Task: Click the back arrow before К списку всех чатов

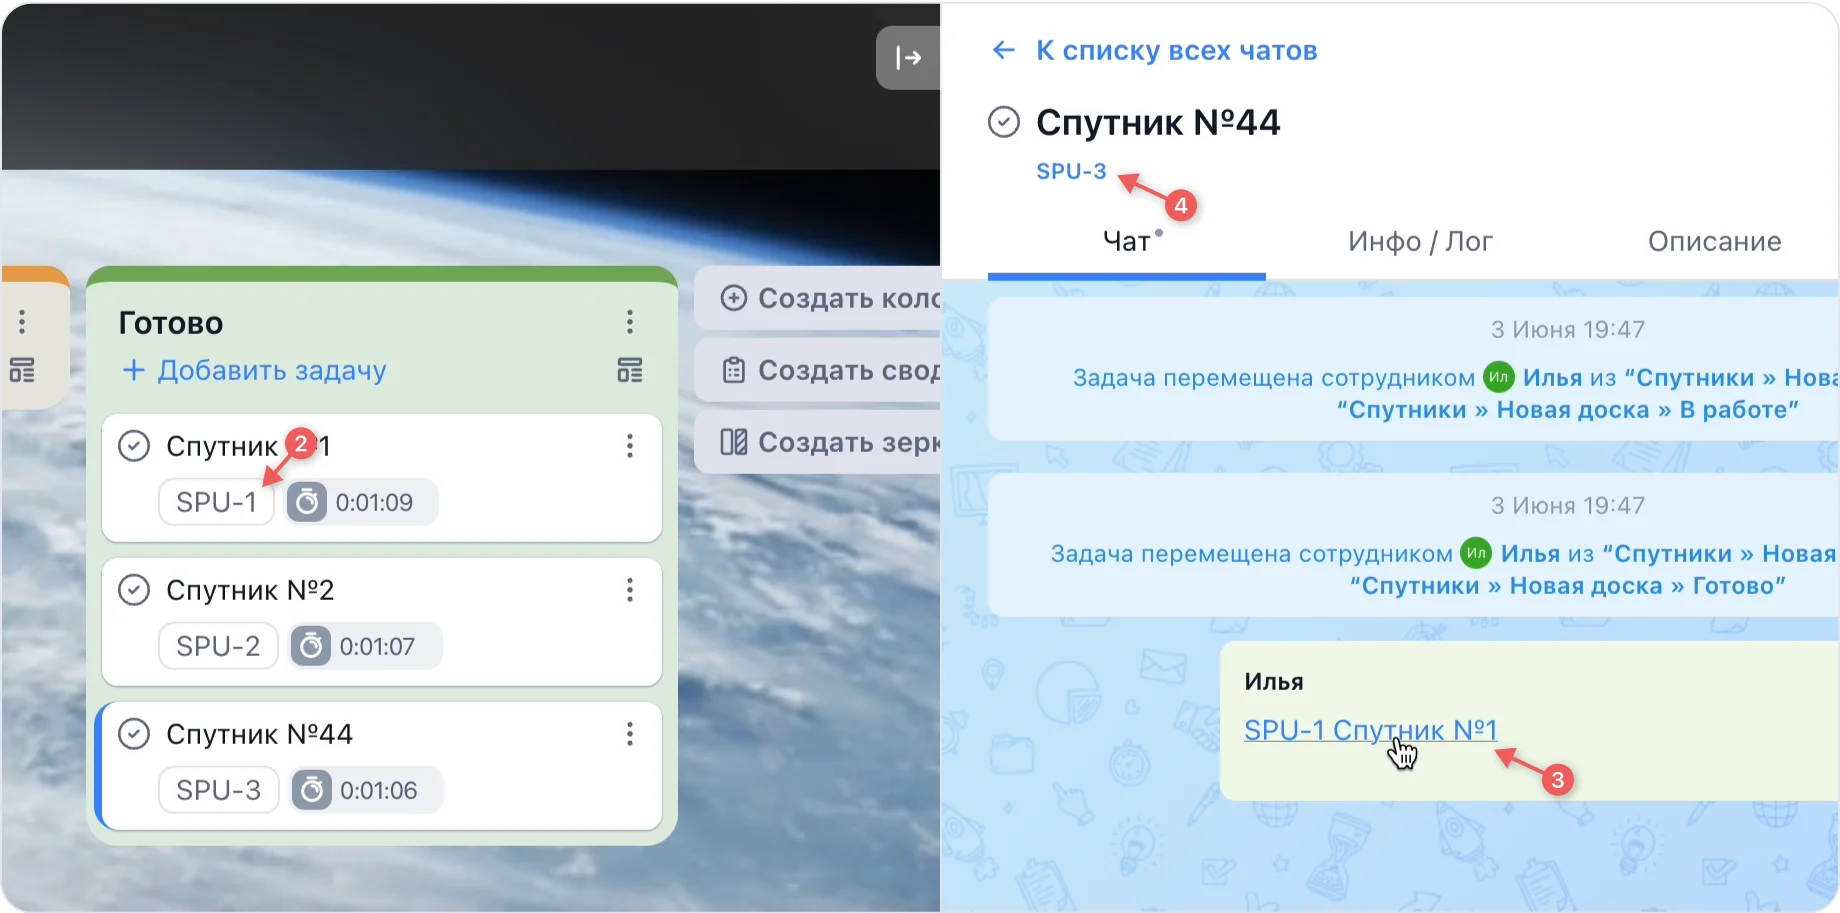Action: tap(1003, 50)
